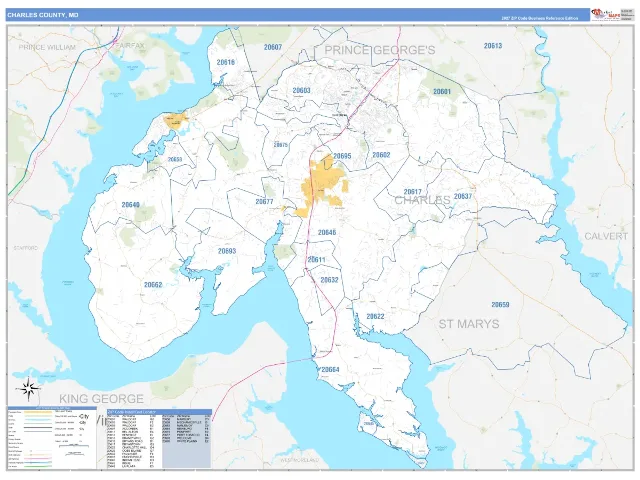Select ZIP code label 20675
This screenshot has width=640, height=480.
280,145
